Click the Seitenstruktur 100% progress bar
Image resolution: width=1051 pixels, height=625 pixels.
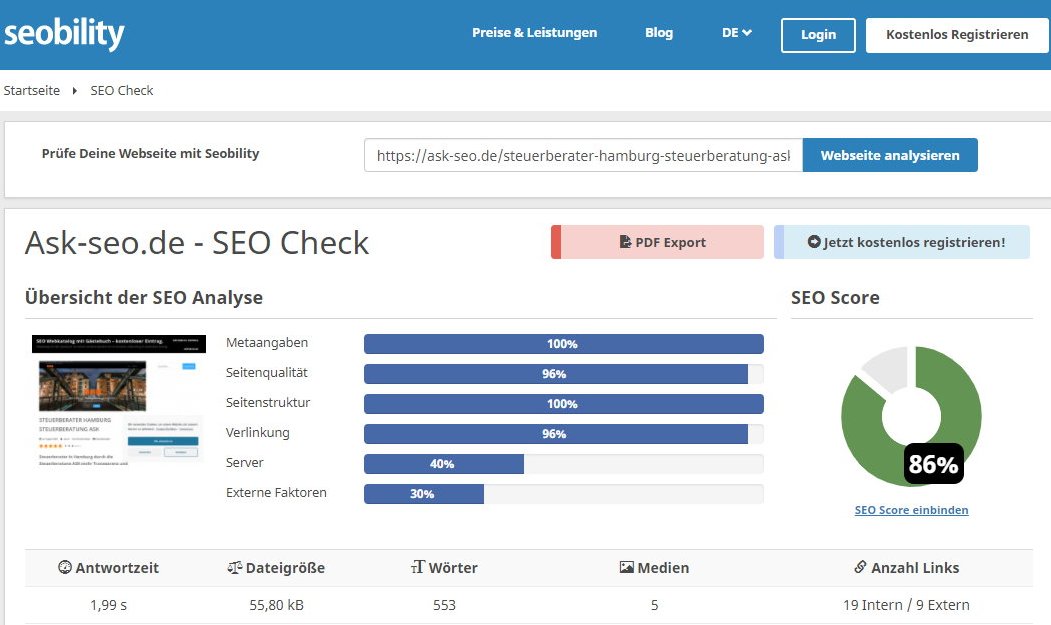click(564, 404)
